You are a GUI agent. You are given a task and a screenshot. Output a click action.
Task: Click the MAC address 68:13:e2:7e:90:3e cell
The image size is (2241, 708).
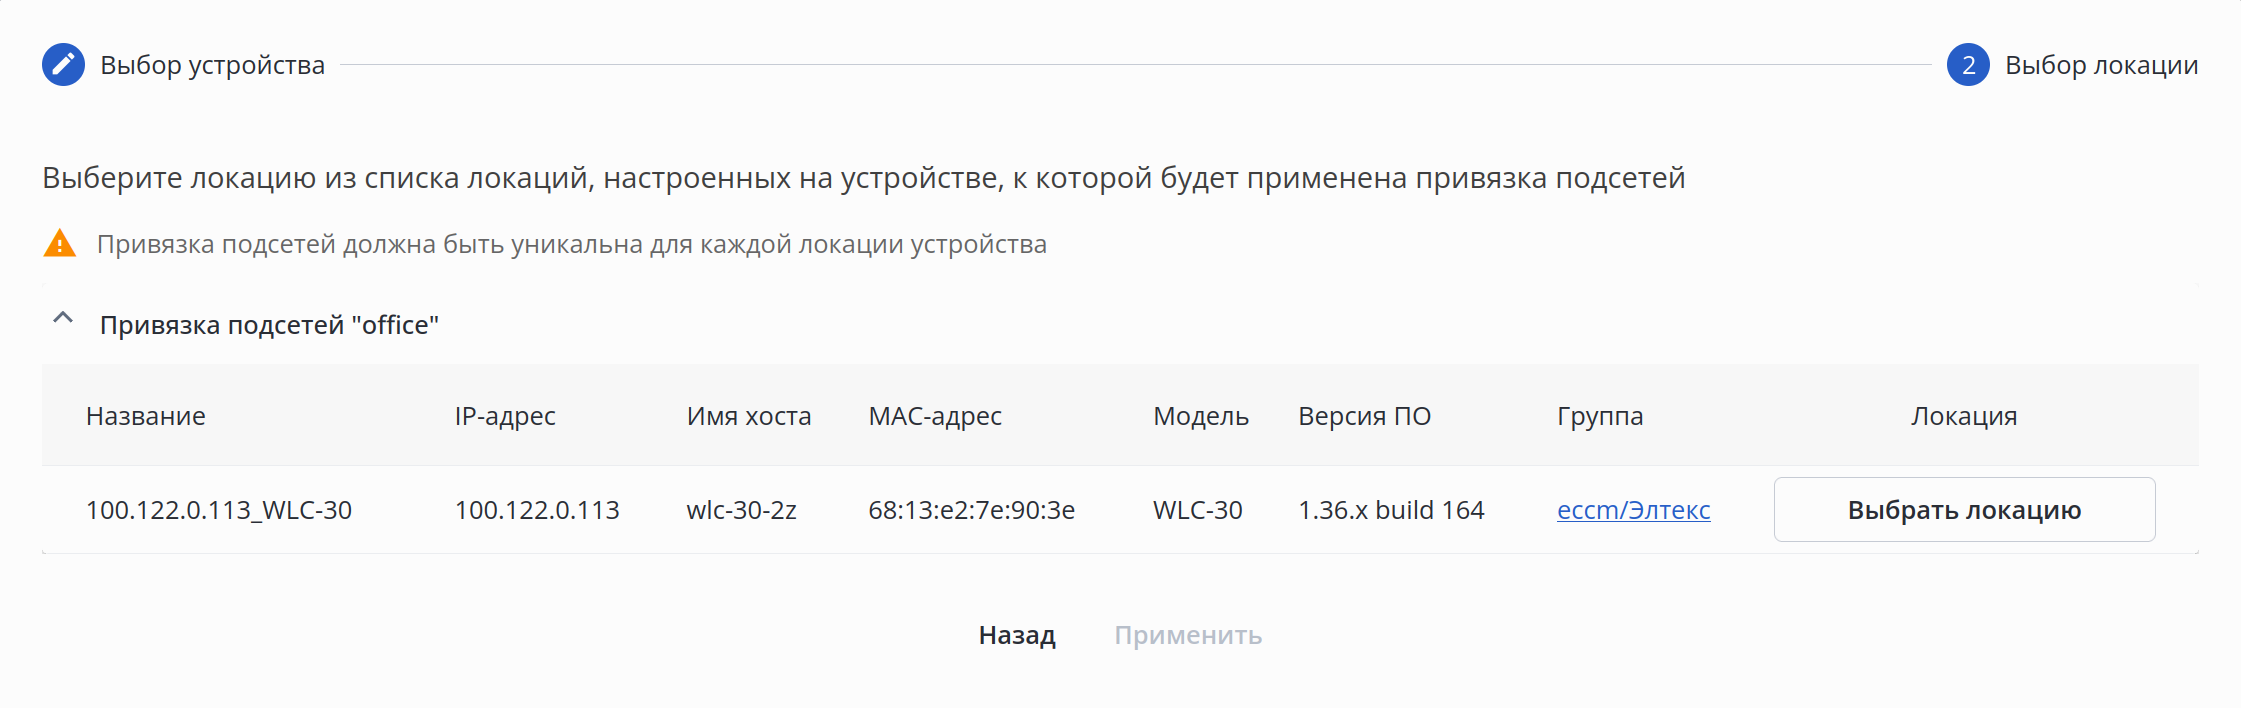pyautogui.click(x=971, y=510)
